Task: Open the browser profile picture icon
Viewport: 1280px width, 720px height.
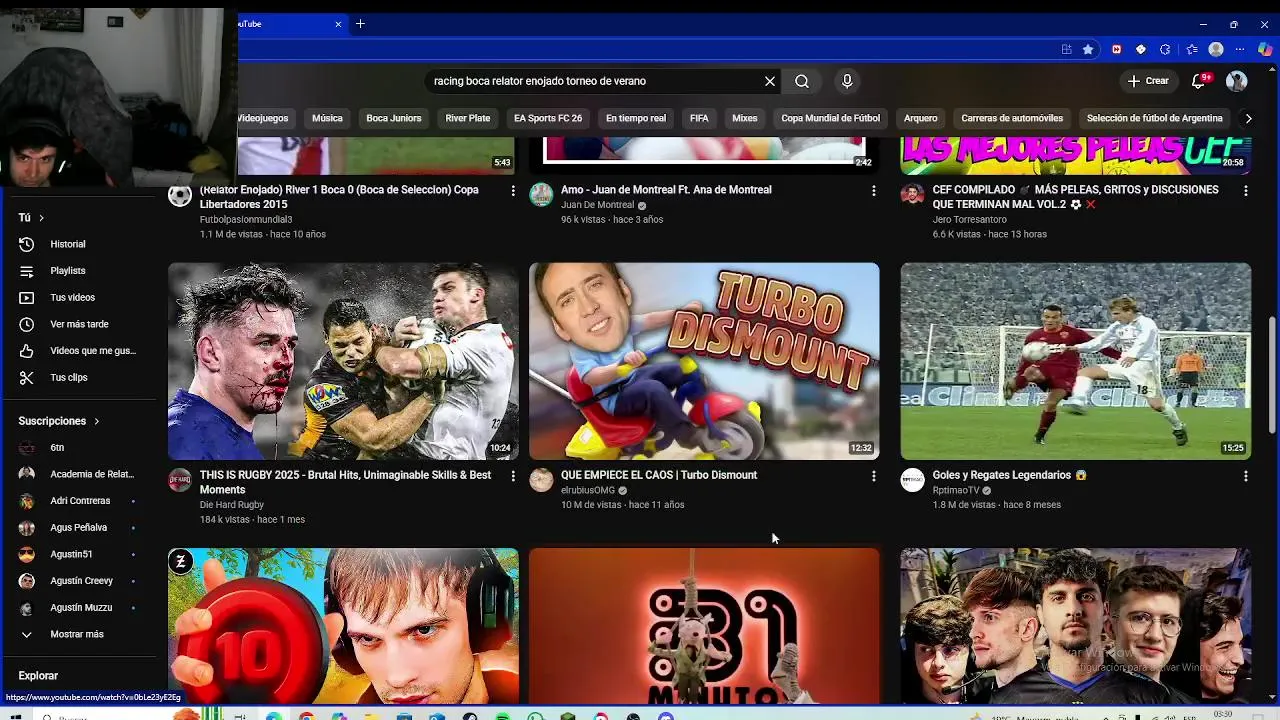Action: pos(1216,49)
